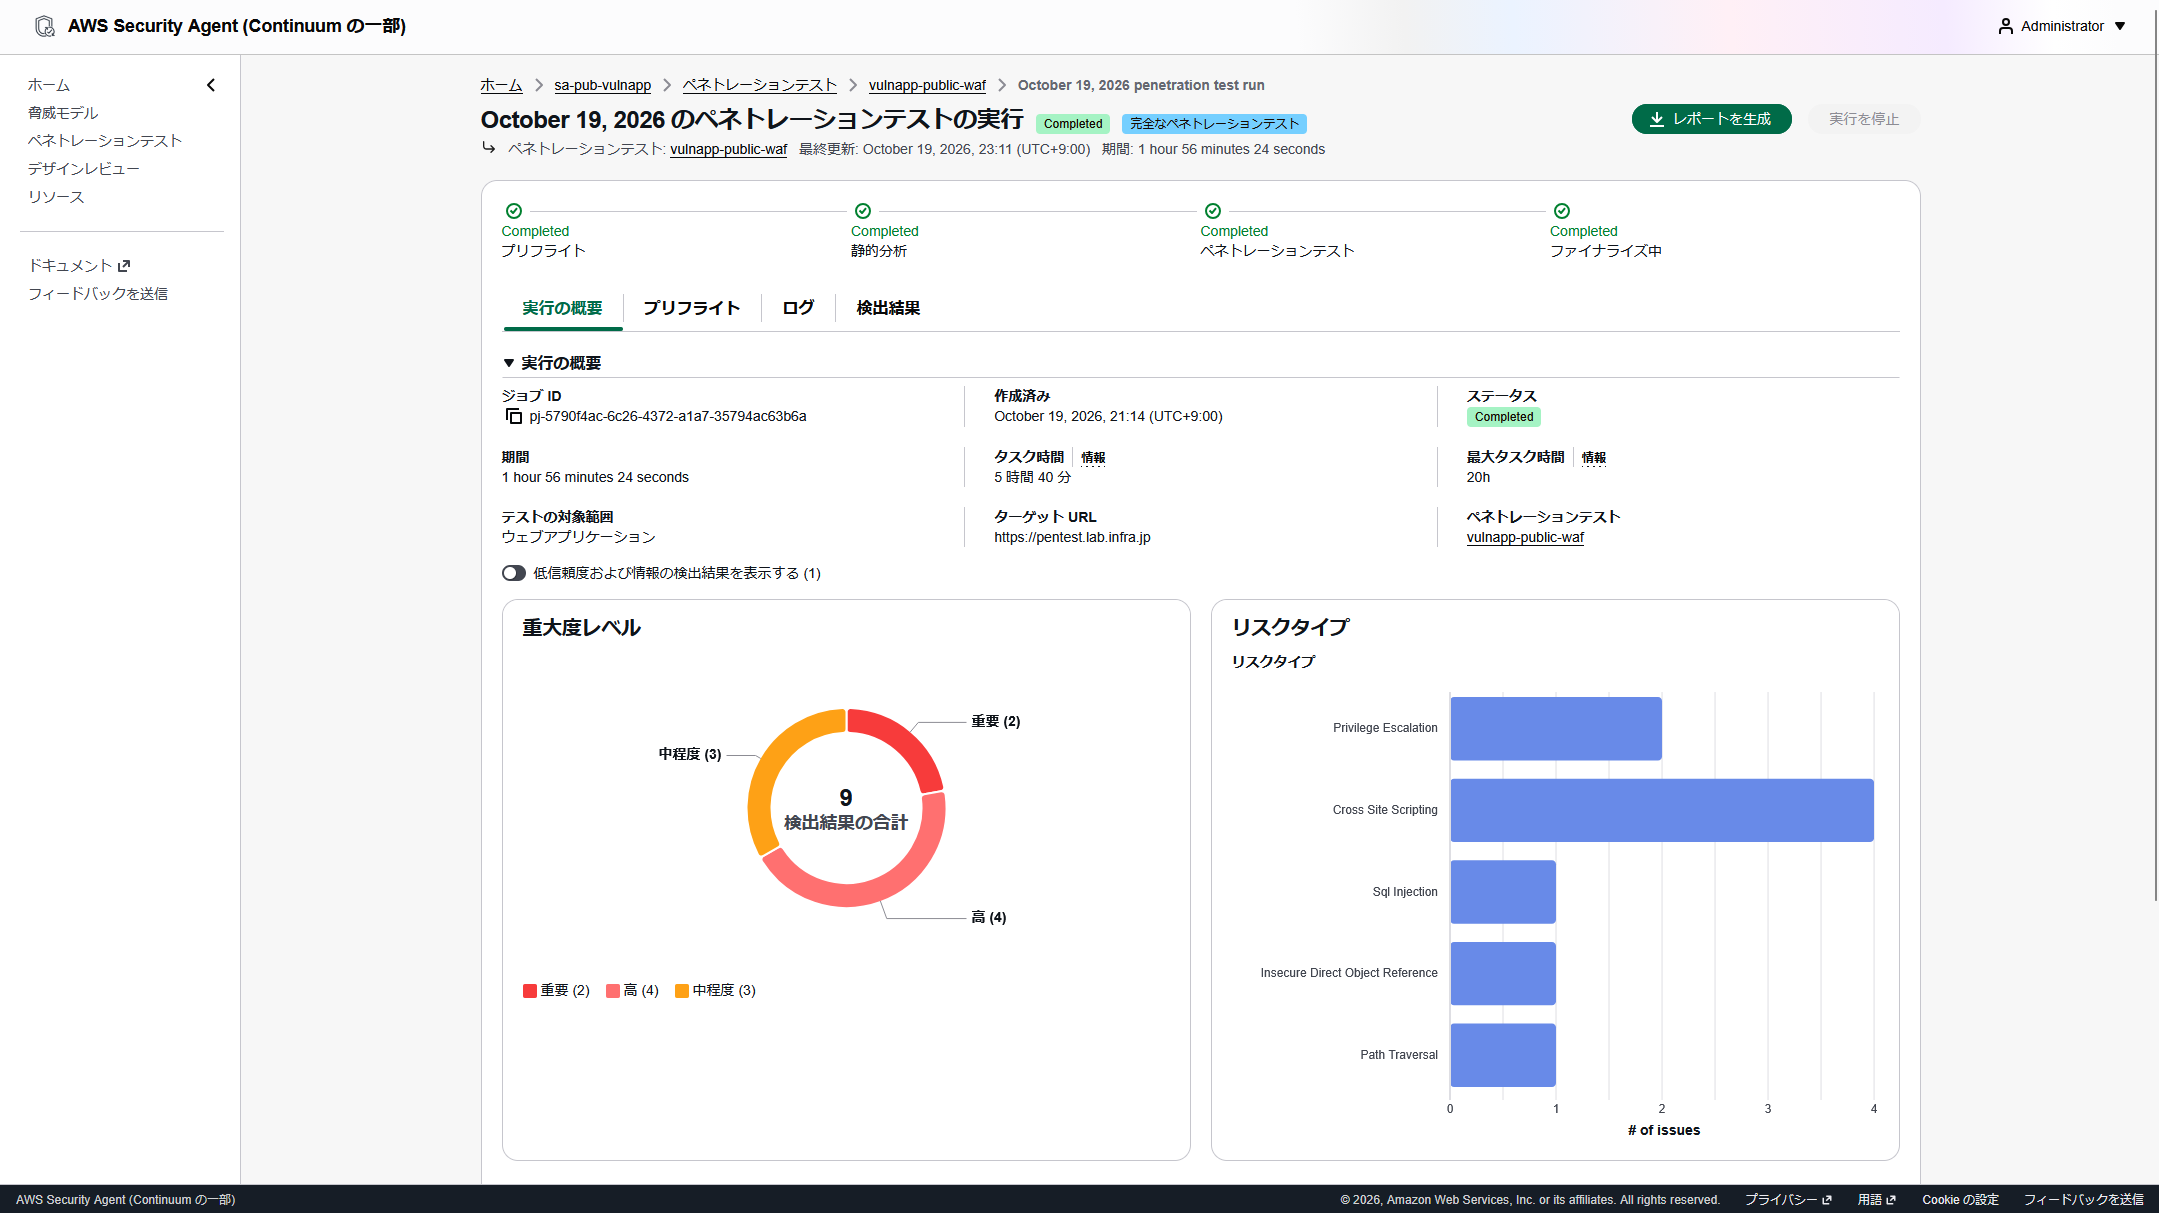2159x1213 pixels.
Task: Switch to the ログ tab
Action: [x=798, y=308]
